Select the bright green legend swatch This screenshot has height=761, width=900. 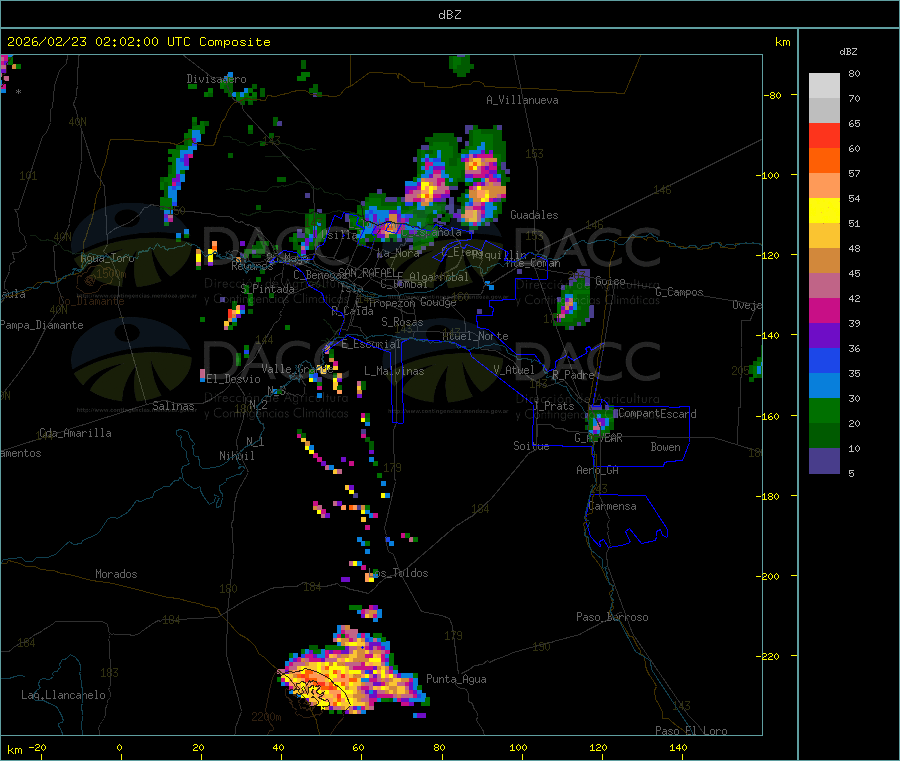(824, 410)
